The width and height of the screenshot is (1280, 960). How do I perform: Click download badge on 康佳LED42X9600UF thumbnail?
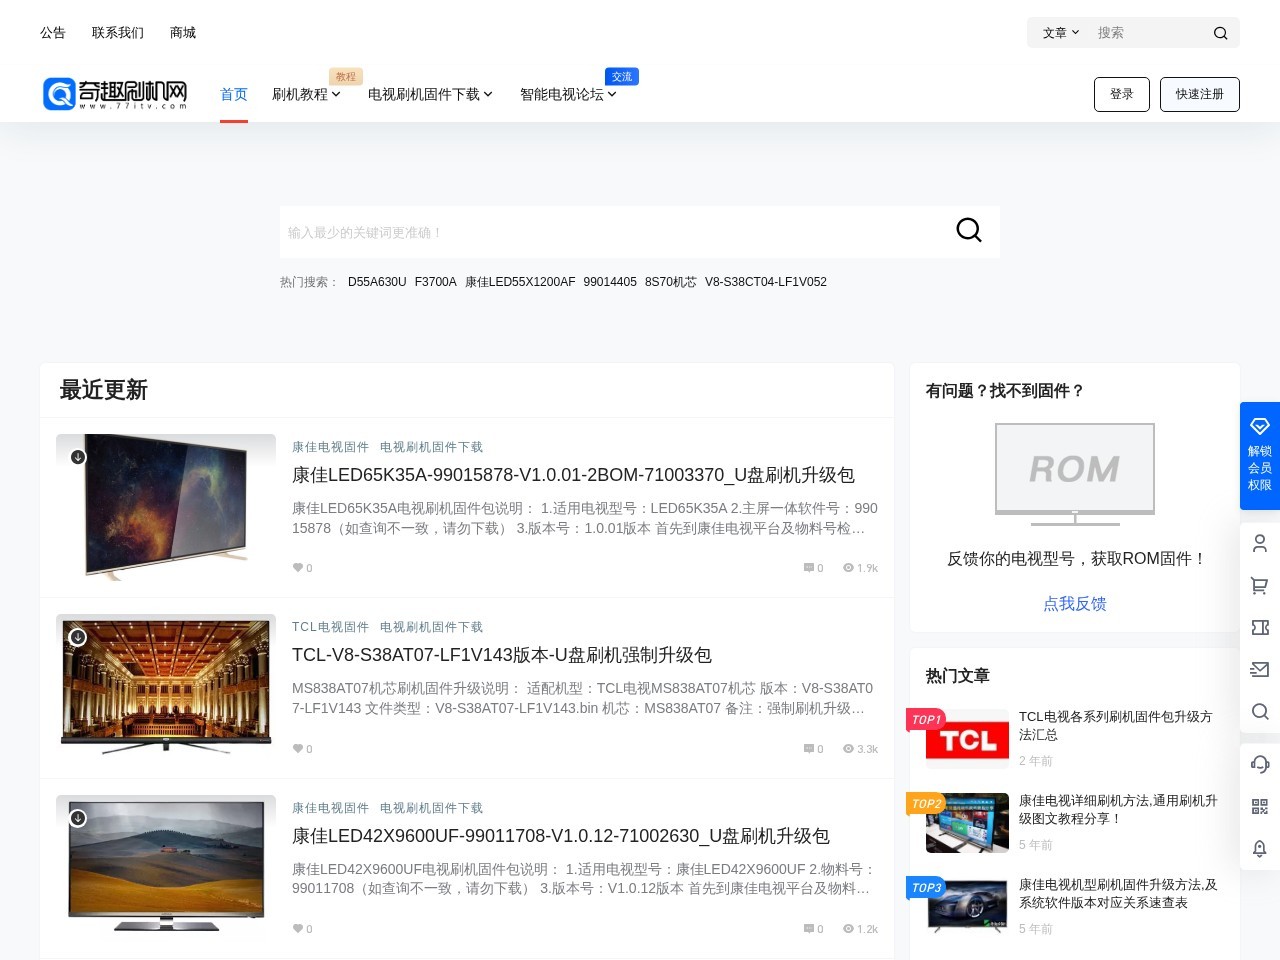tap(78, 818)
